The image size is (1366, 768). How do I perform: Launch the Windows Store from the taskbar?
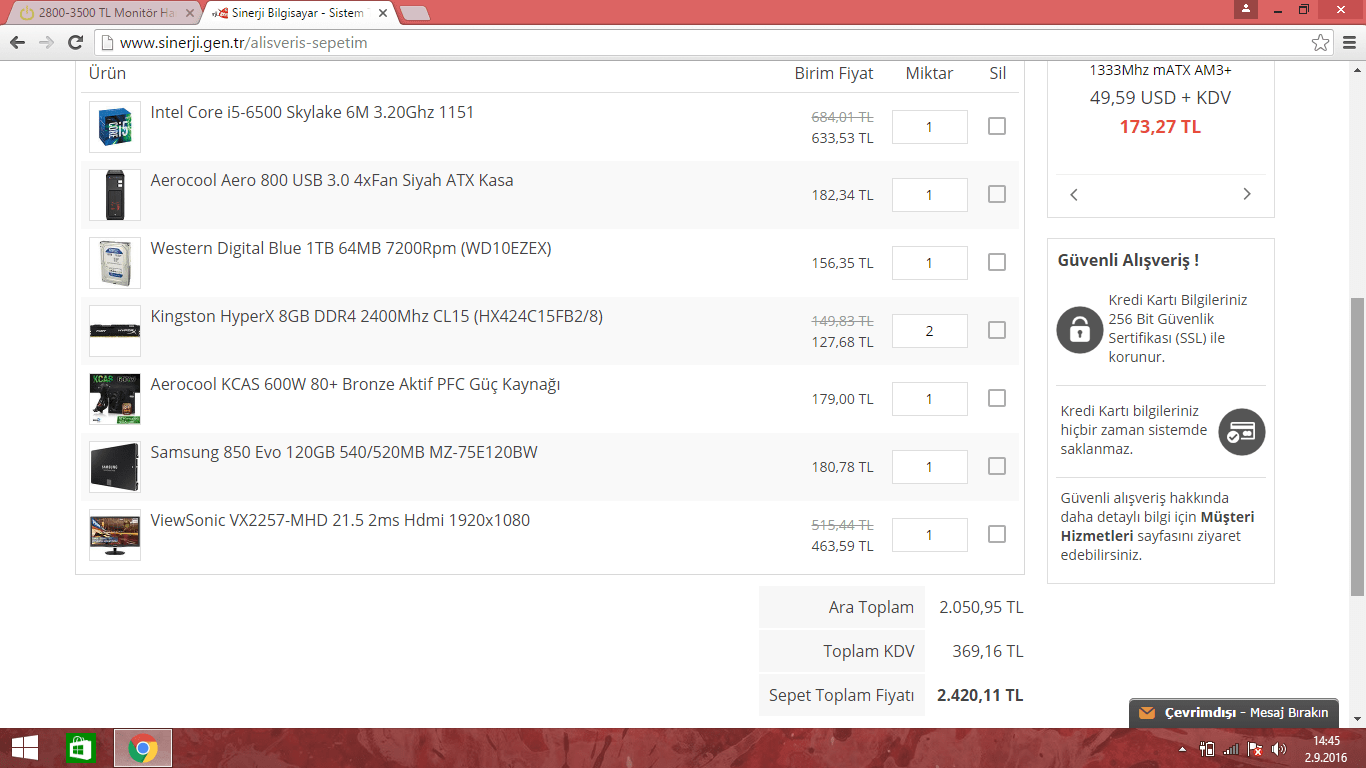pos(80,748)
